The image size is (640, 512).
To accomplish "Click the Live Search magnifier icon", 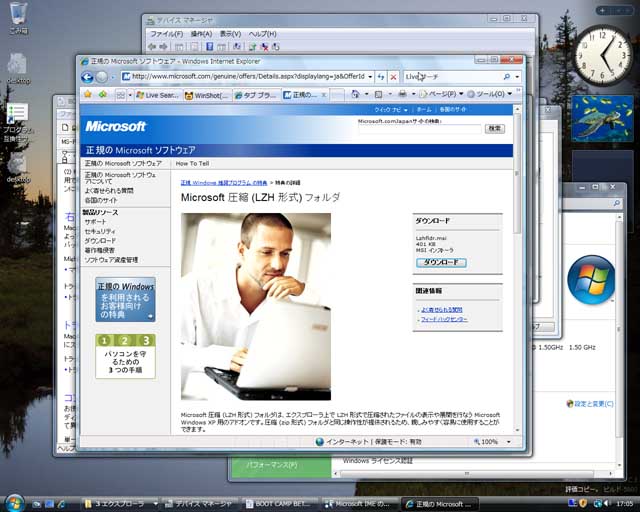I will pyautogui.click(x=507, y=77).
